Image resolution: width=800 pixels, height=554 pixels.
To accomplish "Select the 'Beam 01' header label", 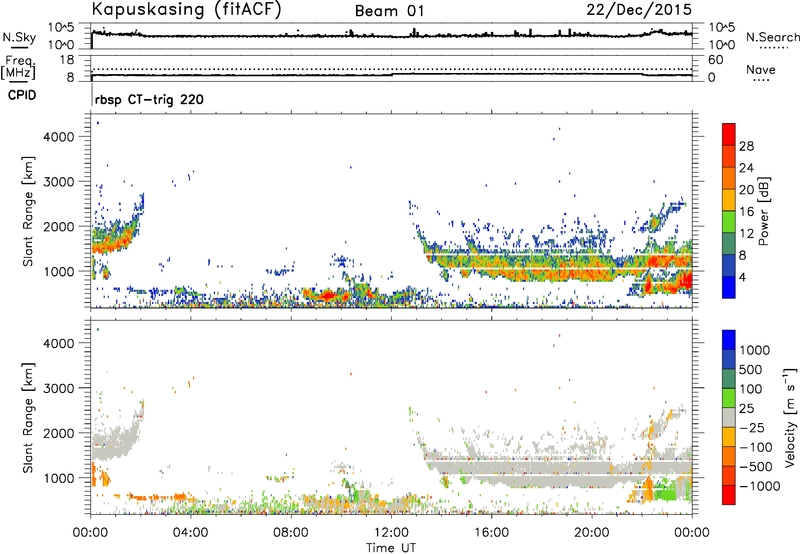I will [389, 11].
